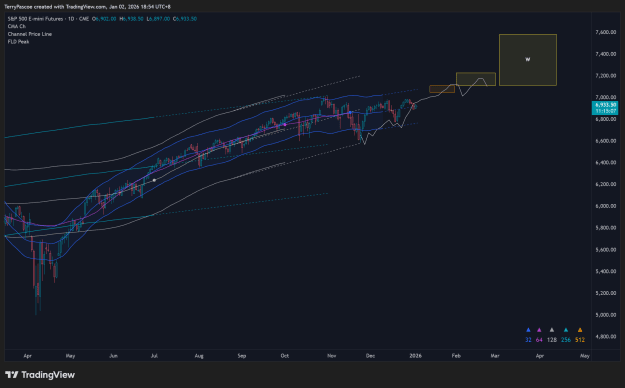Click the Jun label on the time axis

click(113, 356)
